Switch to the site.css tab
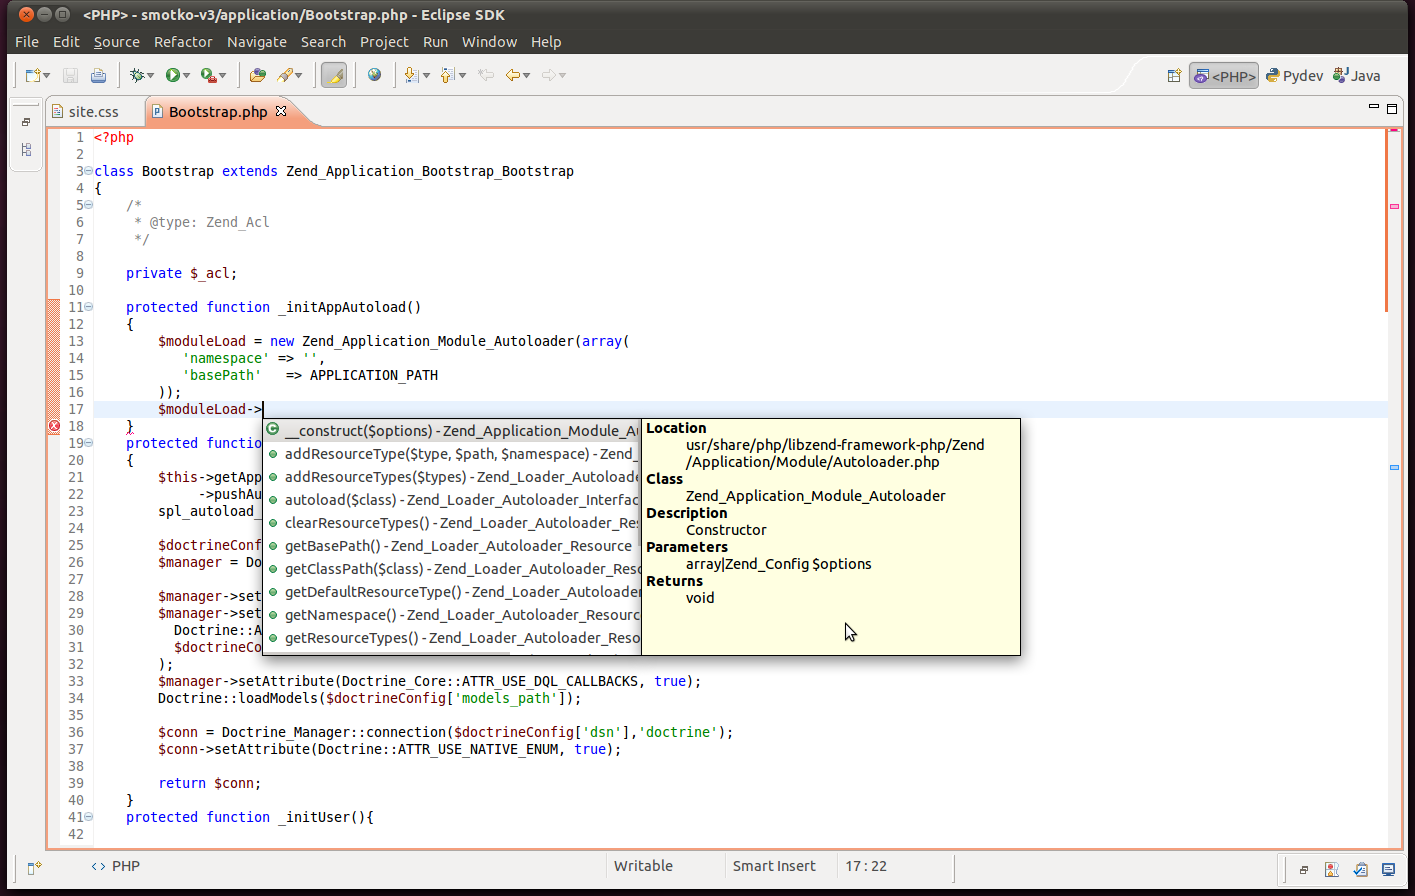The image size is (1415, 896). 93,112
